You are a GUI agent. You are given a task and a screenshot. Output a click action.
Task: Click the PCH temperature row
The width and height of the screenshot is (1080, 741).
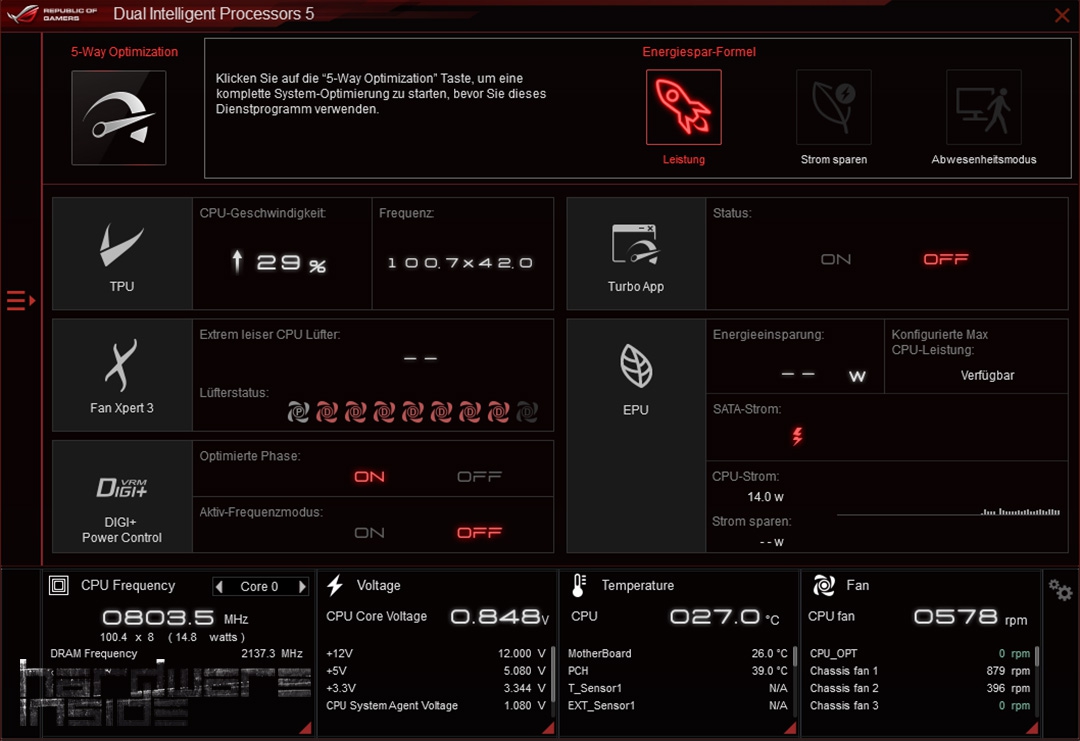coord(677,671)
